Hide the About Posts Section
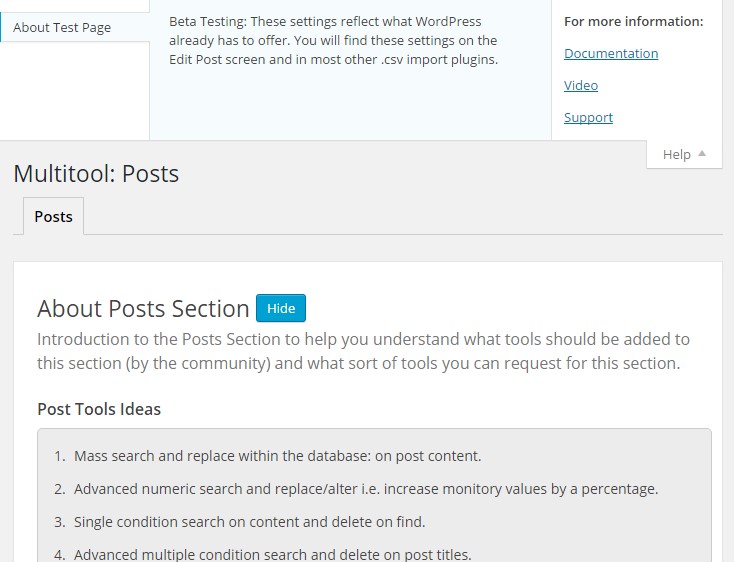The height and width of the screenshot is (562, 734). 281,308
